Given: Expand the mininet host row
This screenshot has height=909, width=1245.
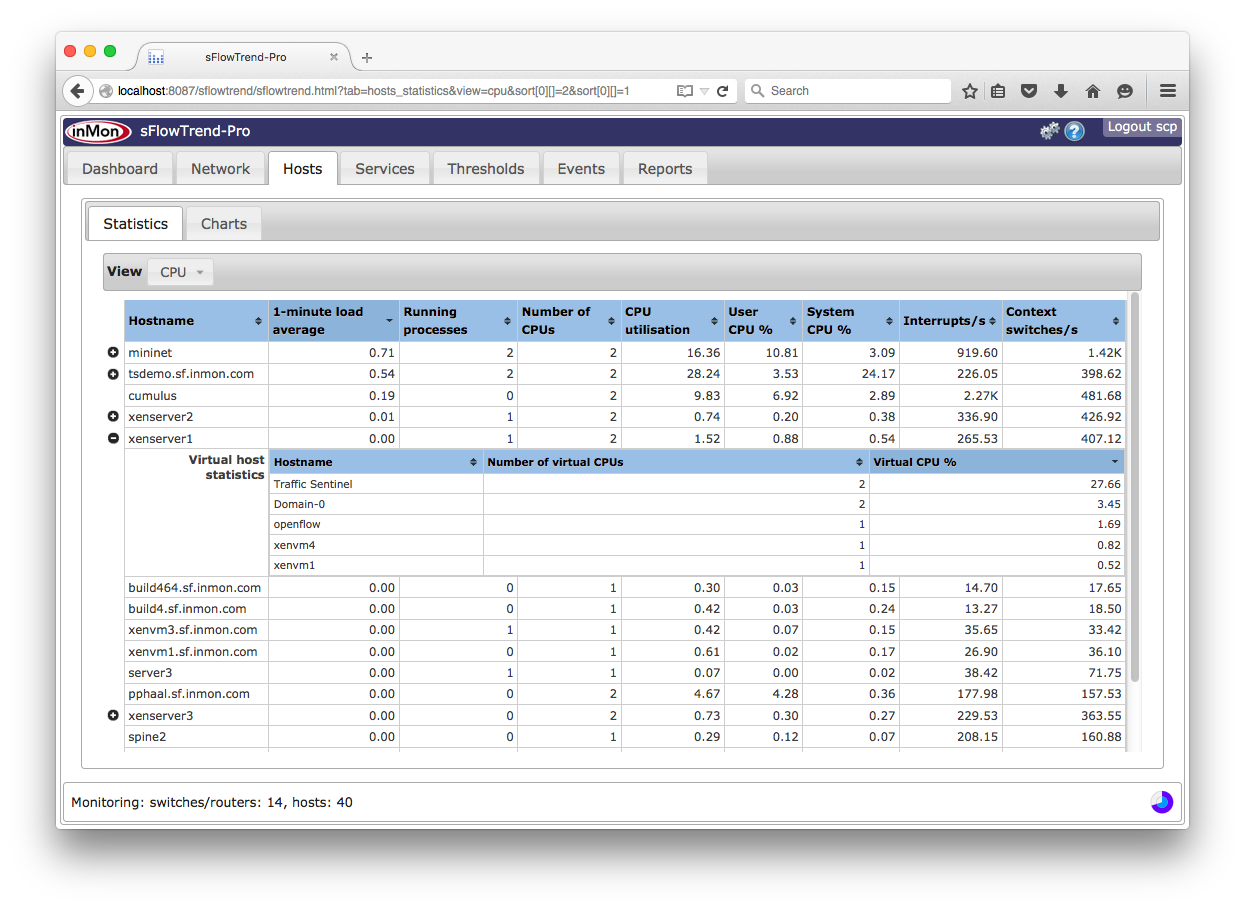Looking at the screenshot, I should (x=113, y=353).
